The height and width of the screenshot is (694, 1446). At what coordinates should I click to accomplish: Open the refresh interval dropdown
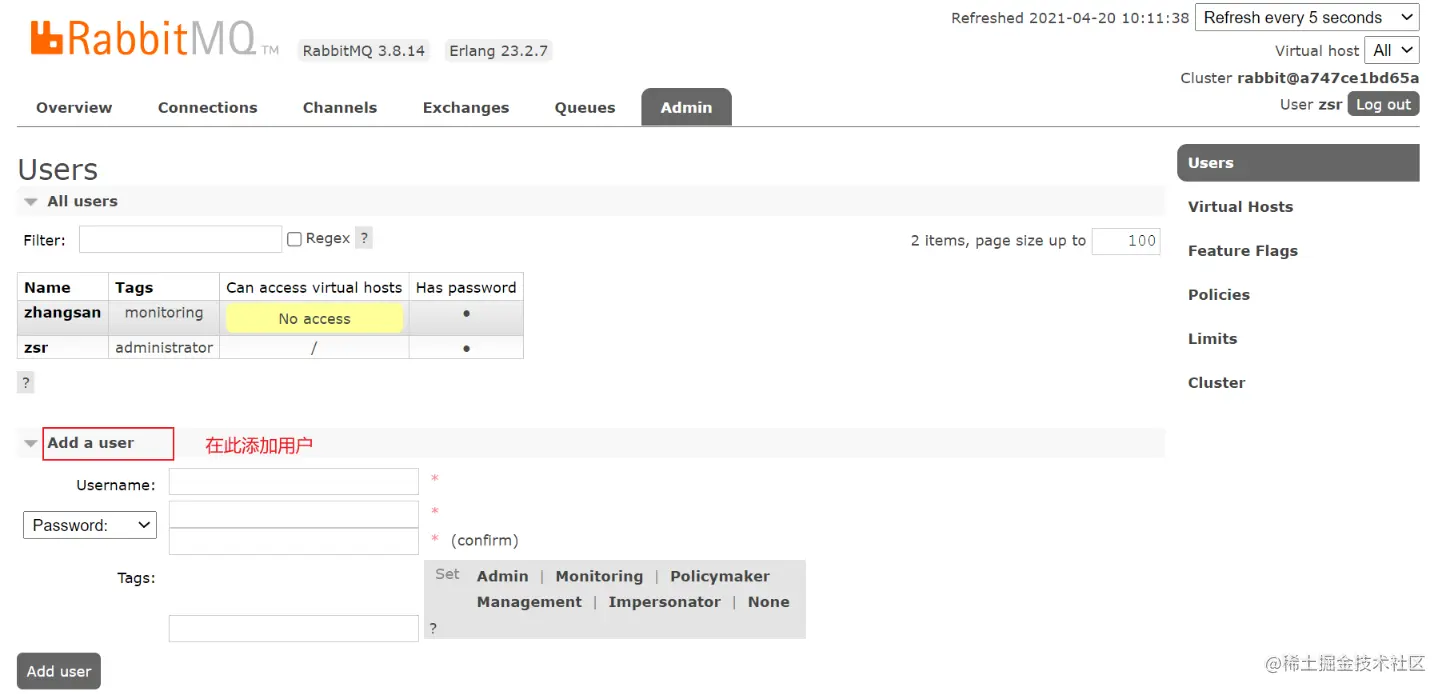click(1307, 18)
